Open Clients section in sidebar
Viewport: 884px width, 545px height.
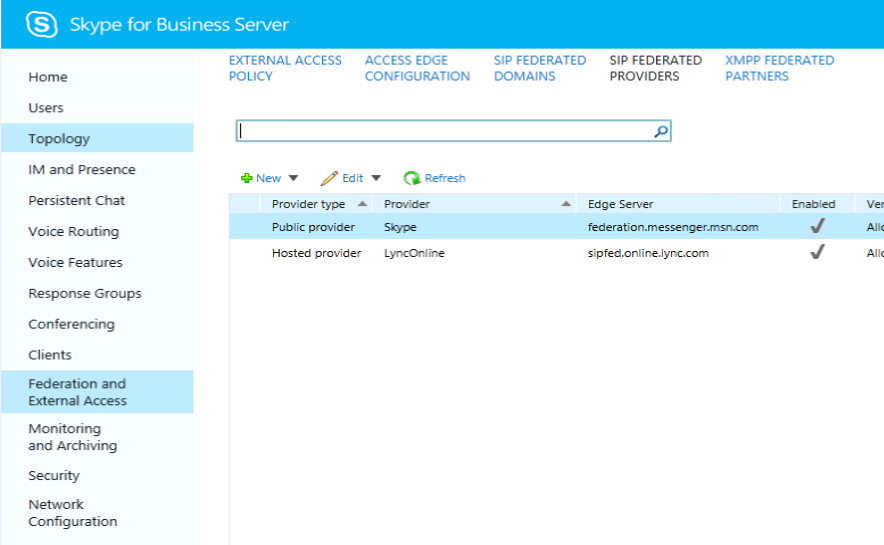point(50,355)
